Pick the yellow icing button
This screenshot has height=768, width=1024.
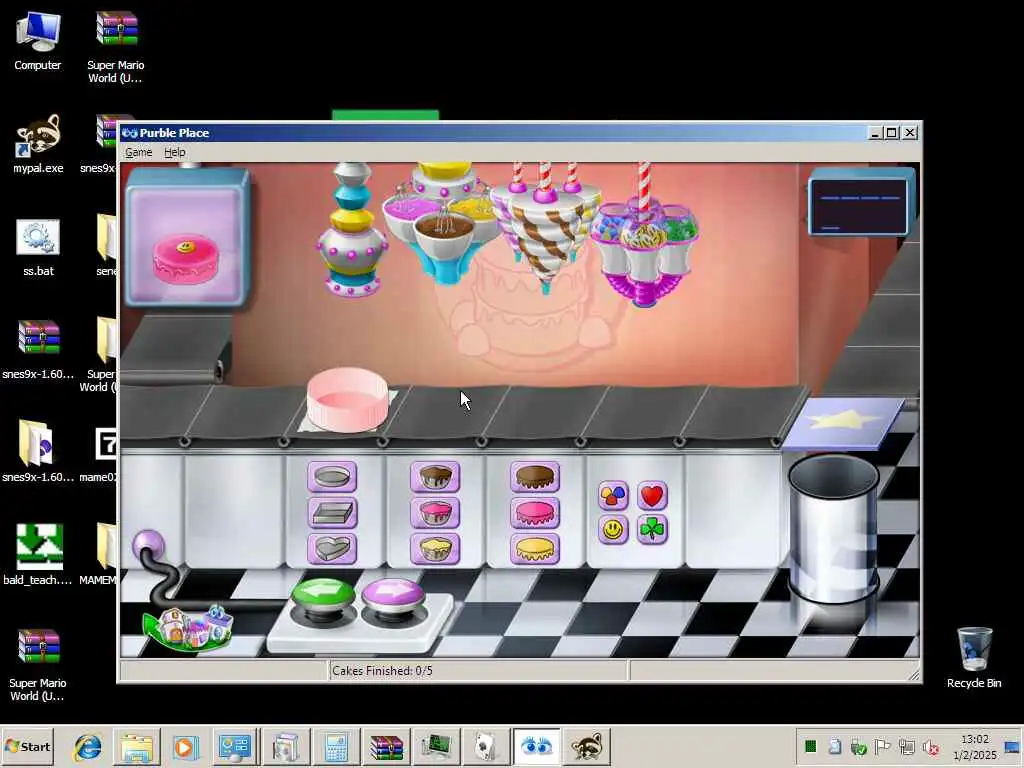click(535, 549)
